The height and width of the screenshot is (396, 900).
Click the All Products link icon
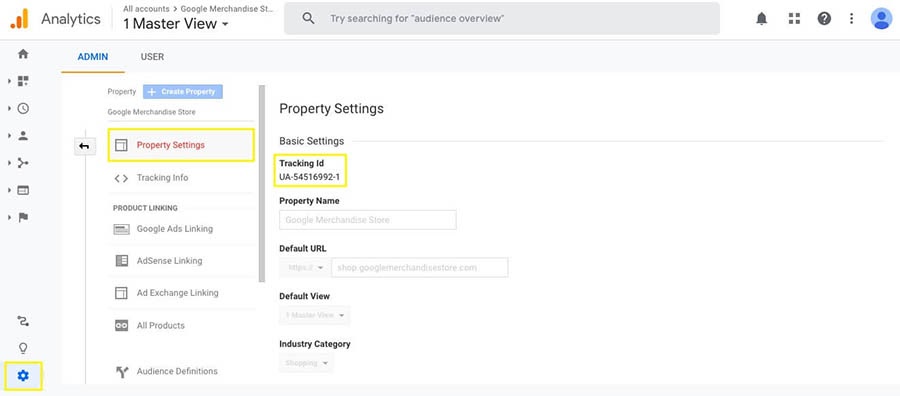click(121, 325)
